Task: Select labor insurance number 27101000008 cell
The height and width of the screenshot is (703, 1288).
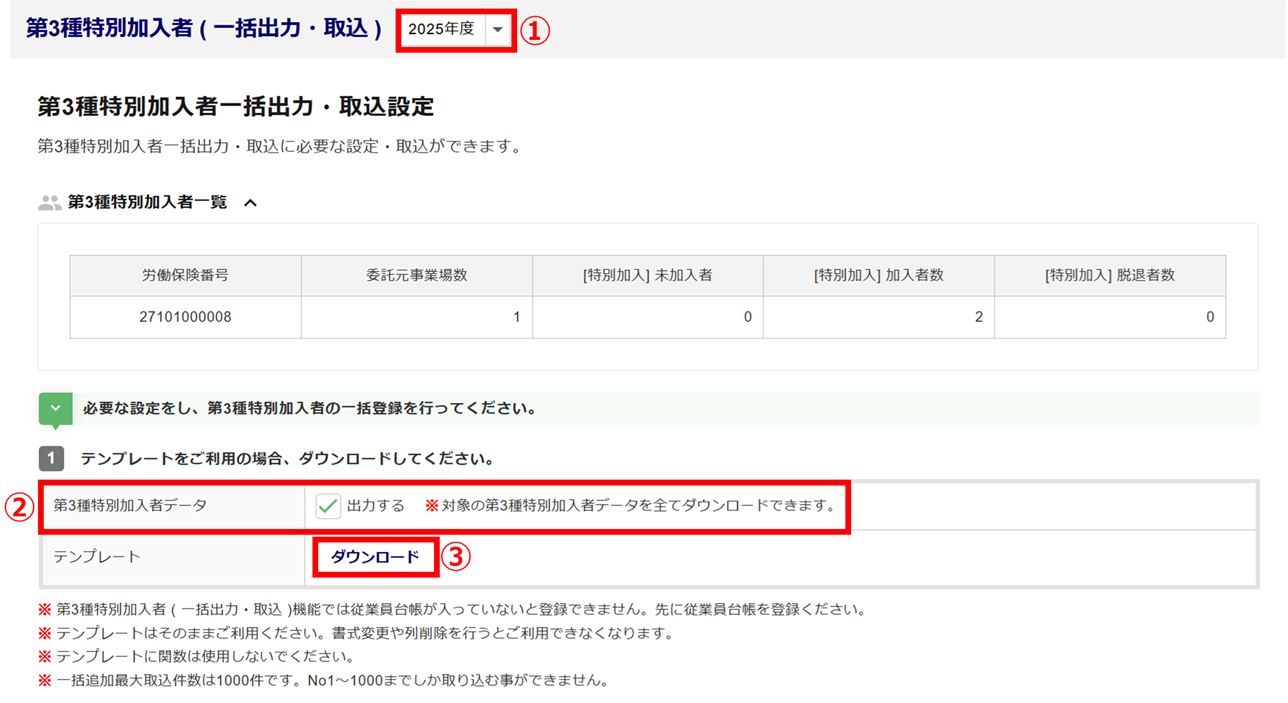Action: click(x=185, y=317)
